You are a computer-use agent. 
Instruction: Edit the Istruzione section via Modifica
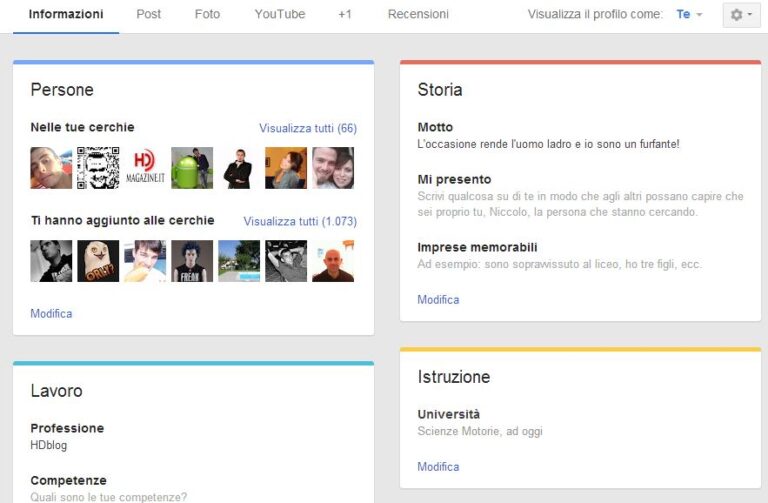click(438, 467)
